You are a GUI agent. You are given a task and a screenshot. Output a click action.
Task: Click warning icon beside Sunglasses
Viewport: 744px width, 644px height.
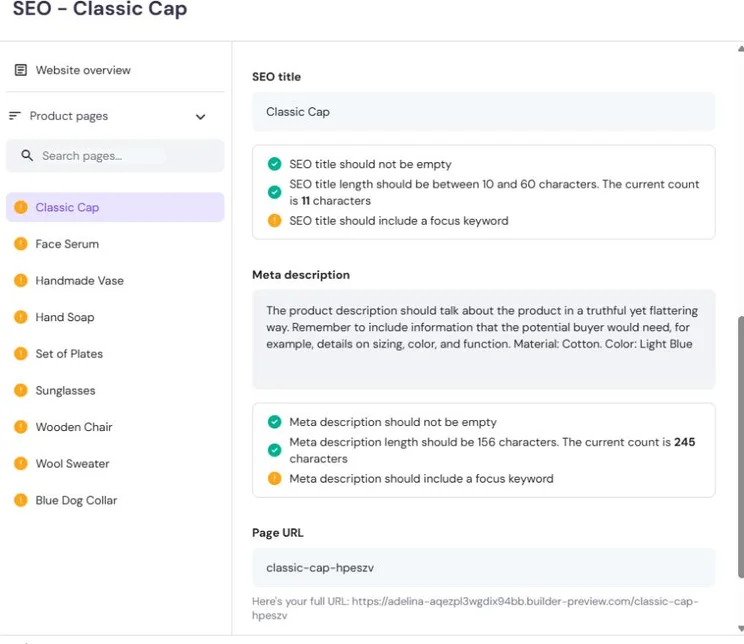[21, 390]
